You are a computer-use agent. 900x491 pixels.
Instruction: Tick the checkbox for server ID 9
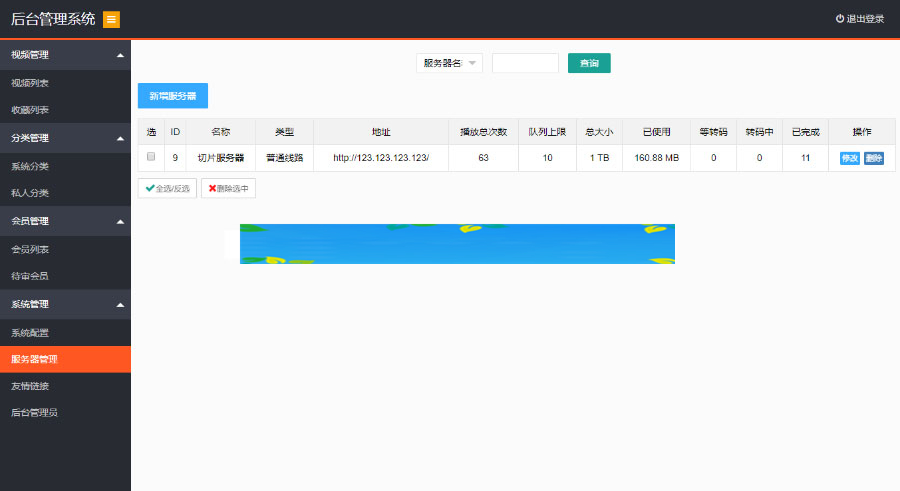151,157
